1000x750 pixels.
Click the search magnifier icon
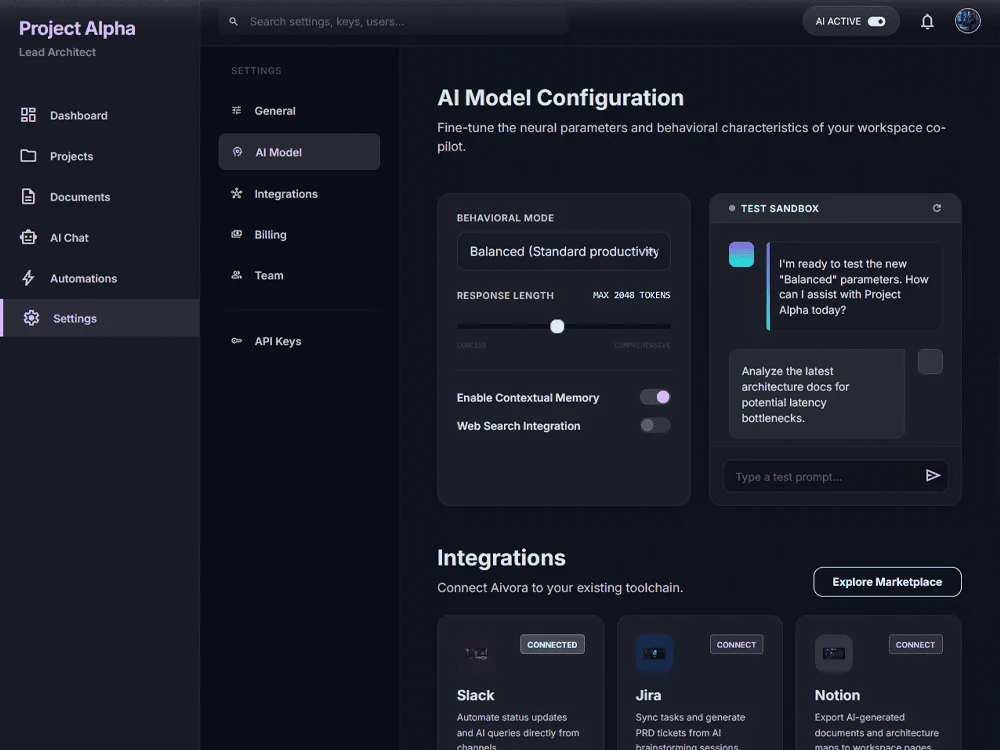pos(233,22)
